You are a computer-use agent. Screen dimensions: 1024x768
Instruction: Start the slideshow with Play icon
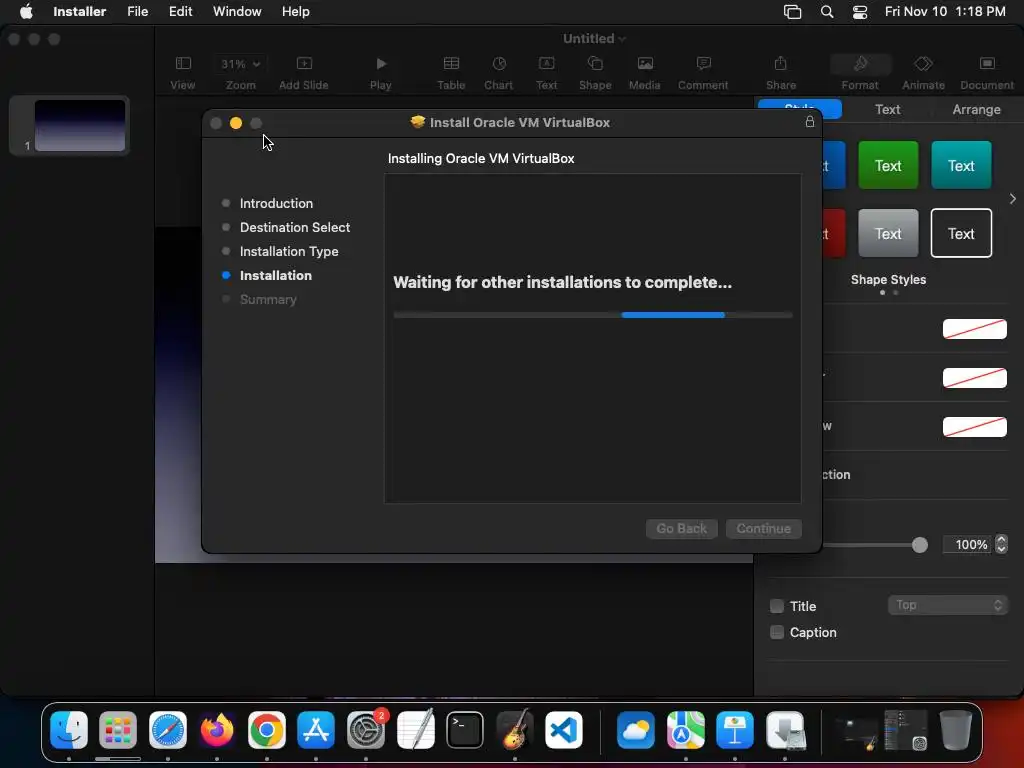point(381,64)
